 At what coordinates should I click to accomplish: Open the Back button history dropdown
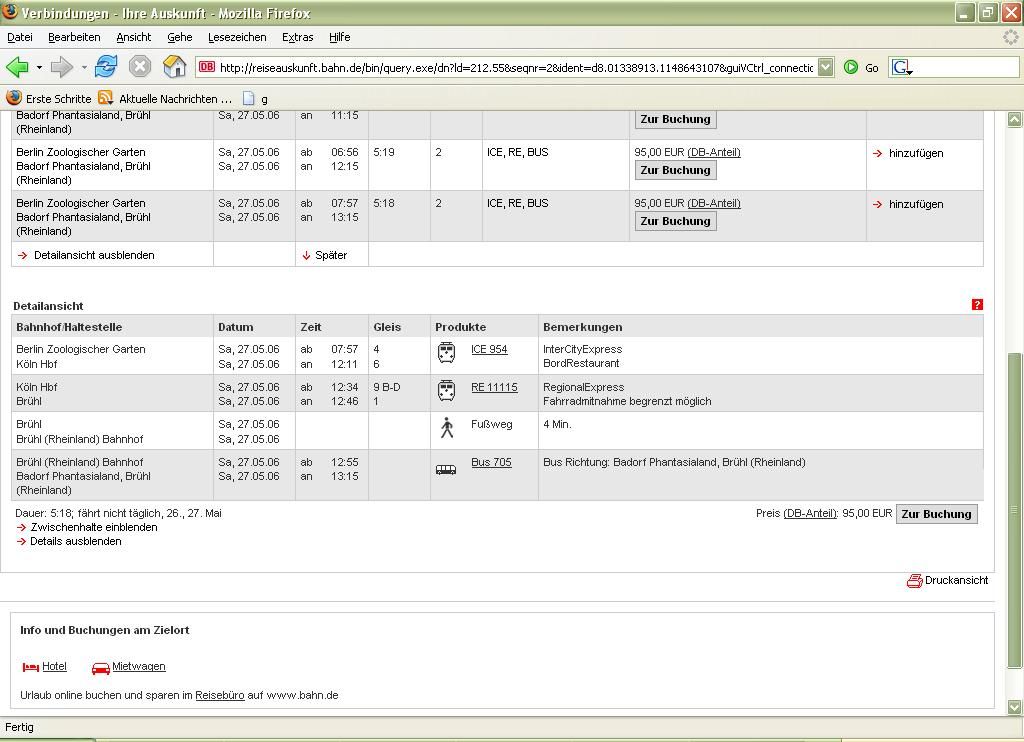coord(39,68)
